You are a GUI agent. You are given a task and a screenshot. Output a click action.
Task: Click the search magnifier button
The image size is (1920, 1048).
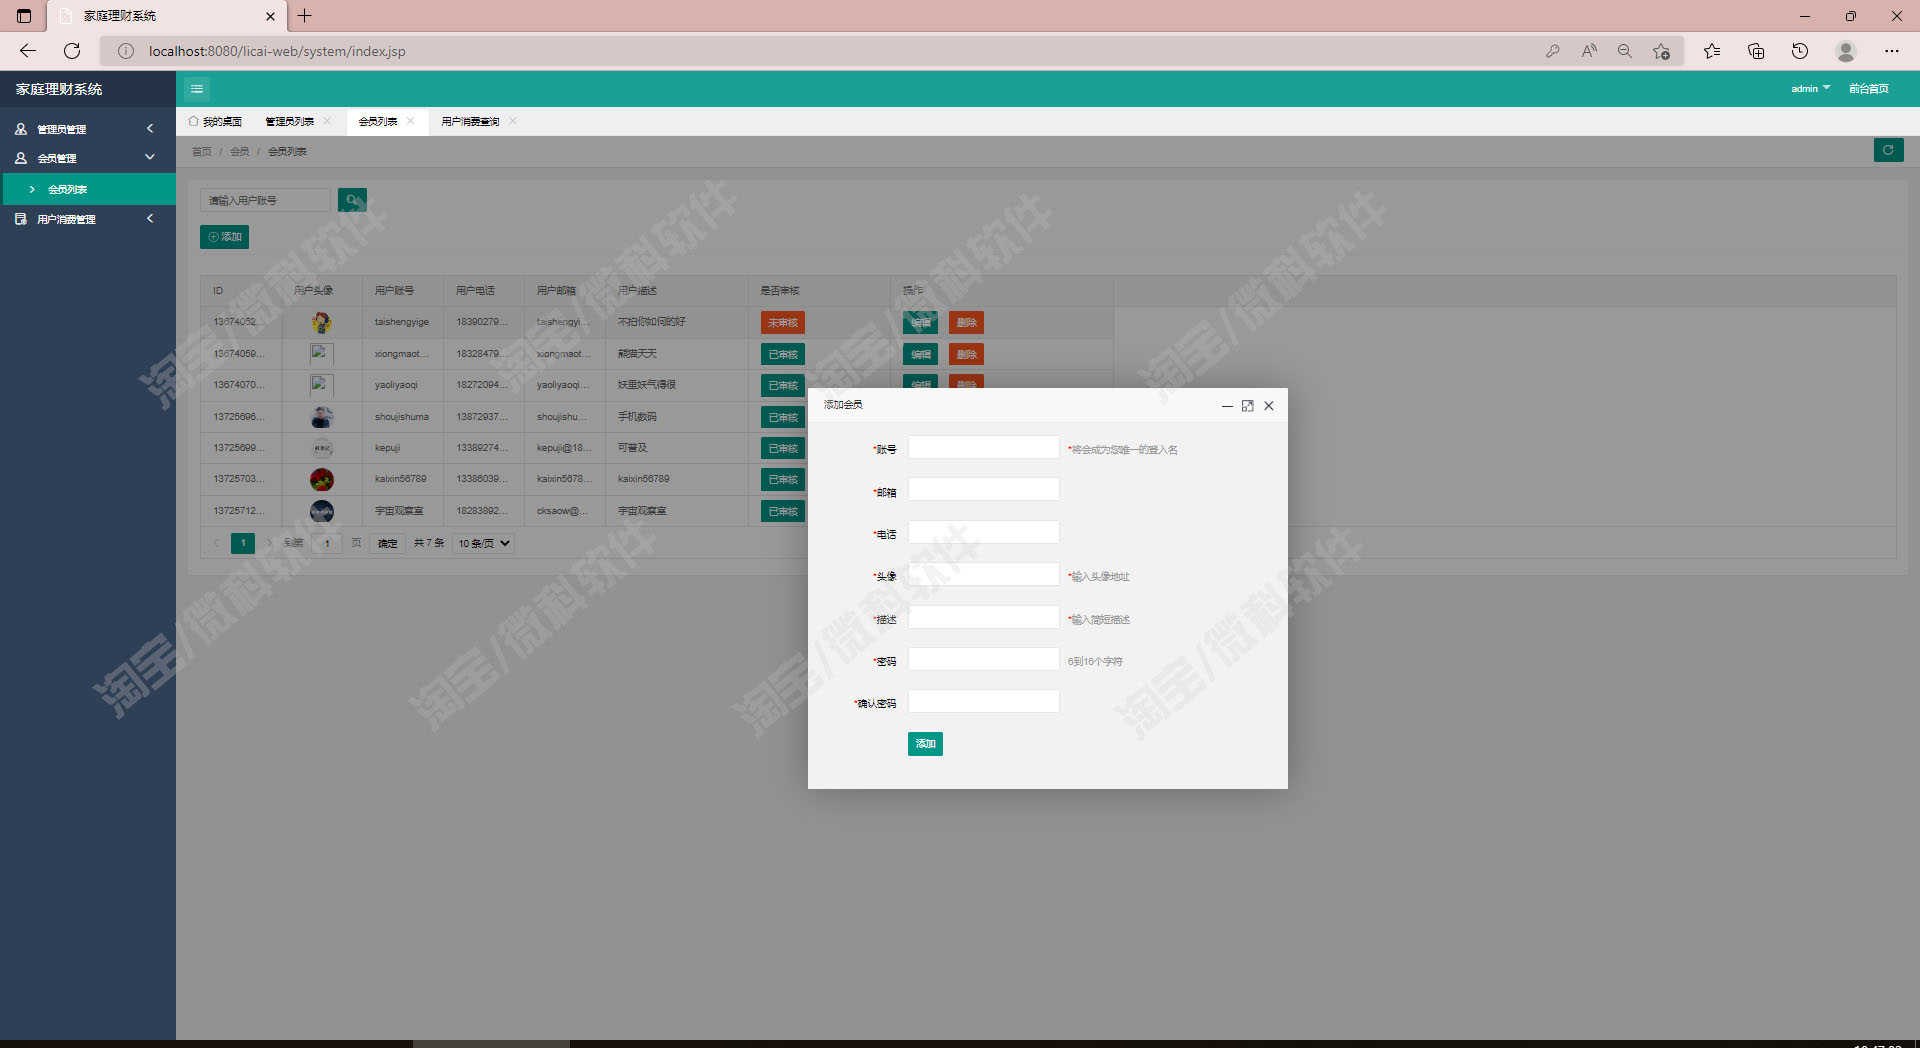[352, 200]
